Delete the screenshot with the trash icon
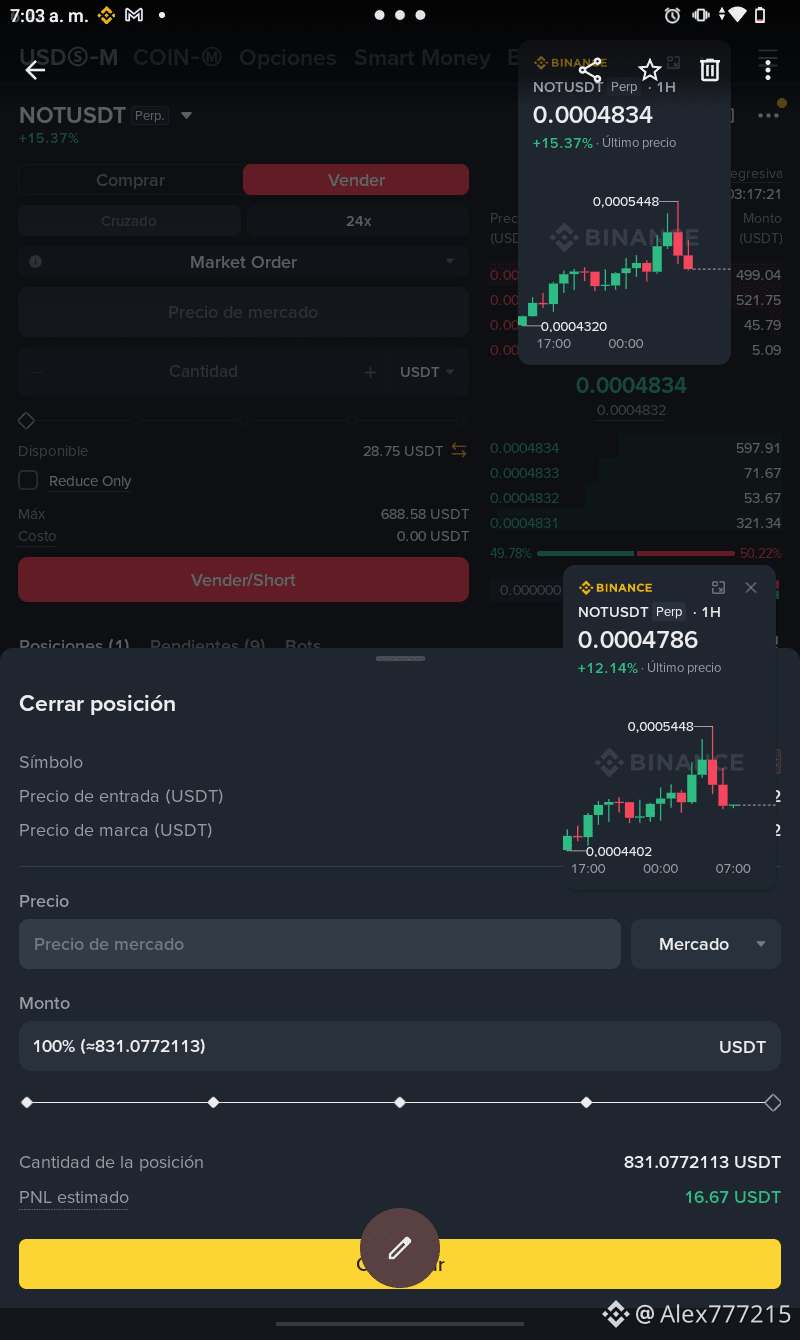The width and height of the screenshot is (800, 1340). [x=709, y=70]
